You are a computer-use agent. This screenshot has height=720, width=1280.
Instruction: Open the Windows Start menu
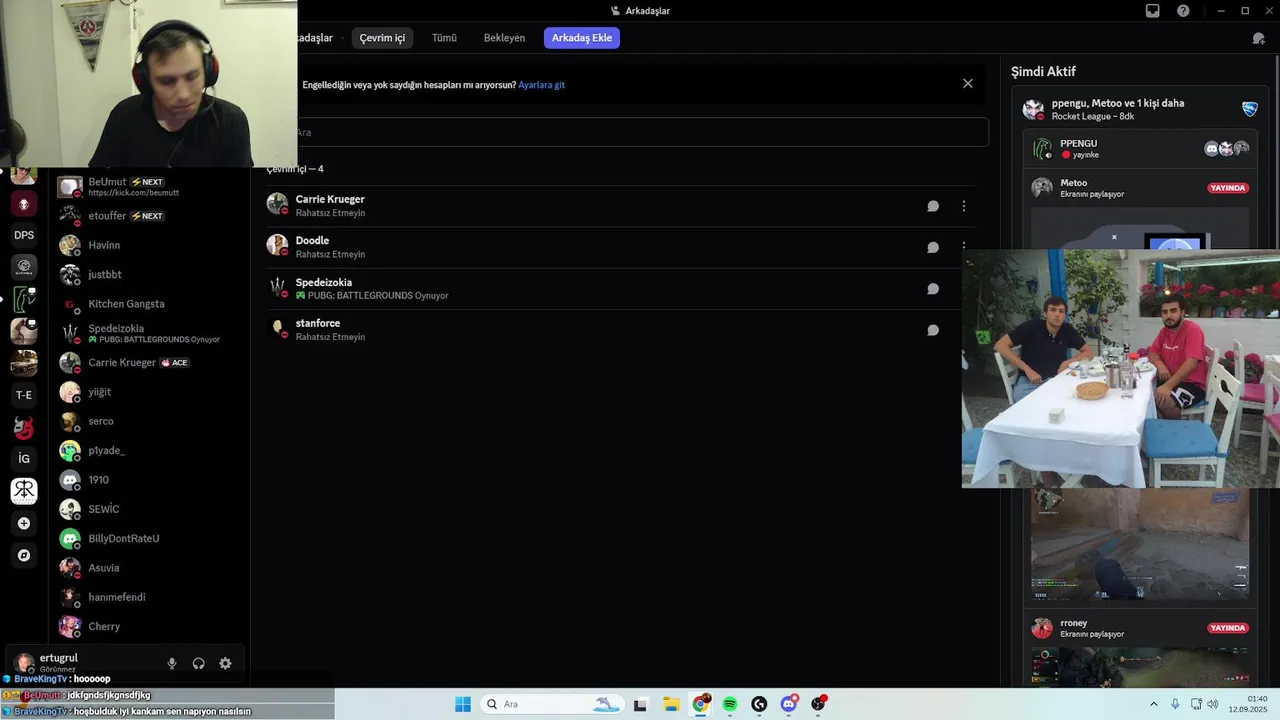[x=463, y=704]
